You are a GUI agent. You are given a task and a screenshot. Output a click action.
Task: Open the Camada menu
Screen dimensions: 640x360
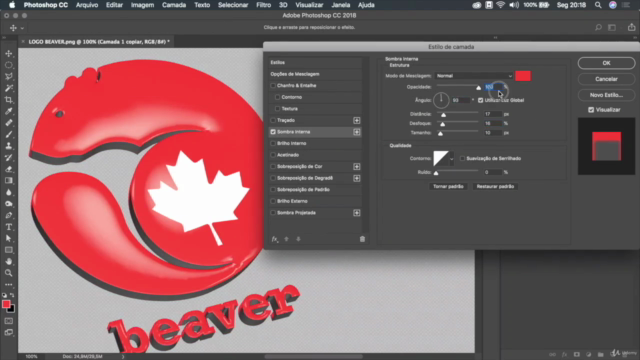click(174, 5)
